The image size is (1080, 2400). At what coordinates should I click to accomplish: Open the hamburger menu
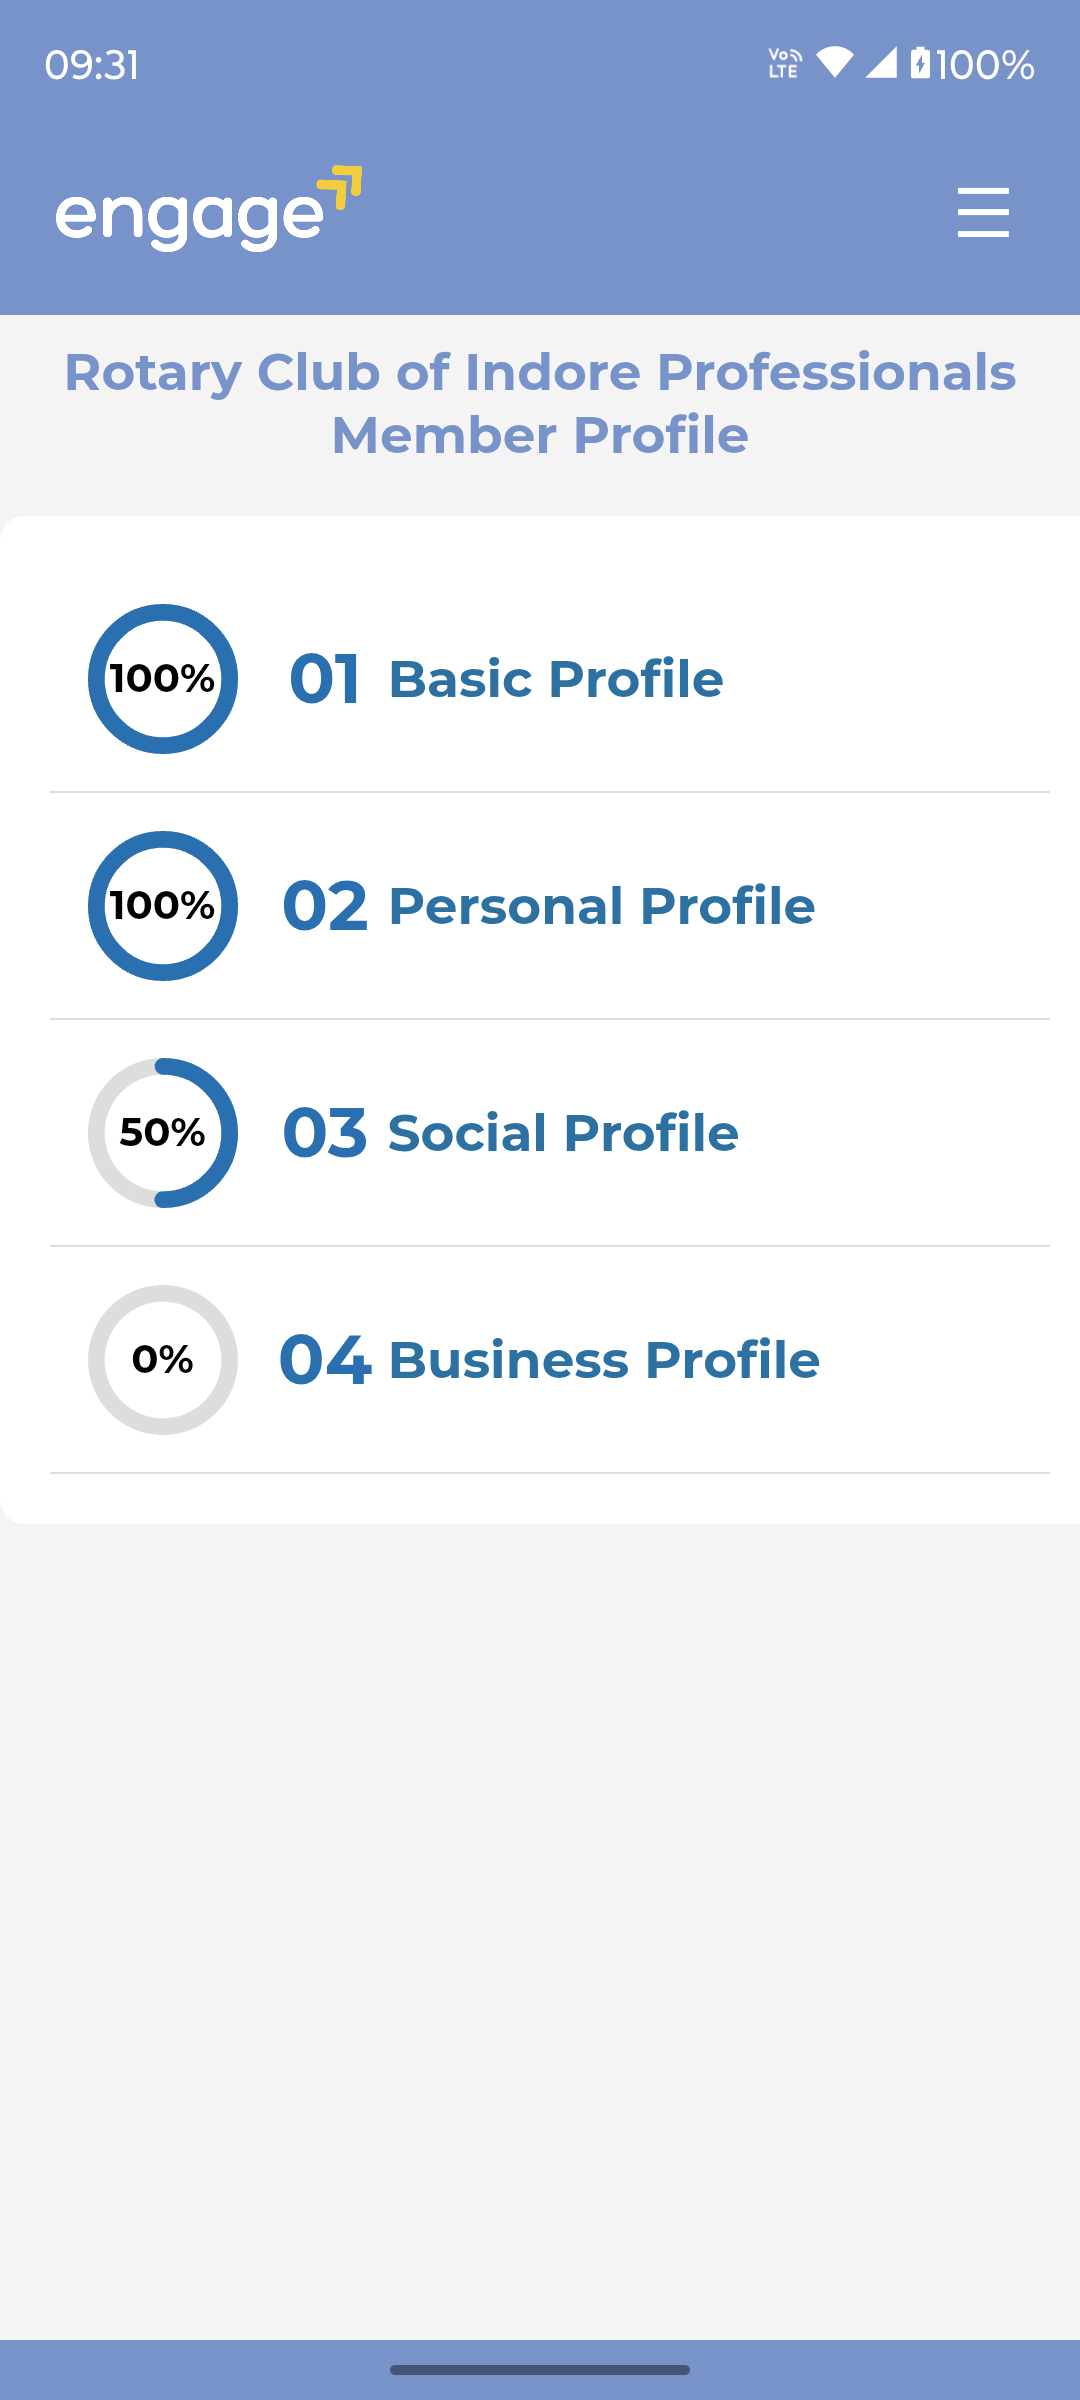tap(983, 212)
